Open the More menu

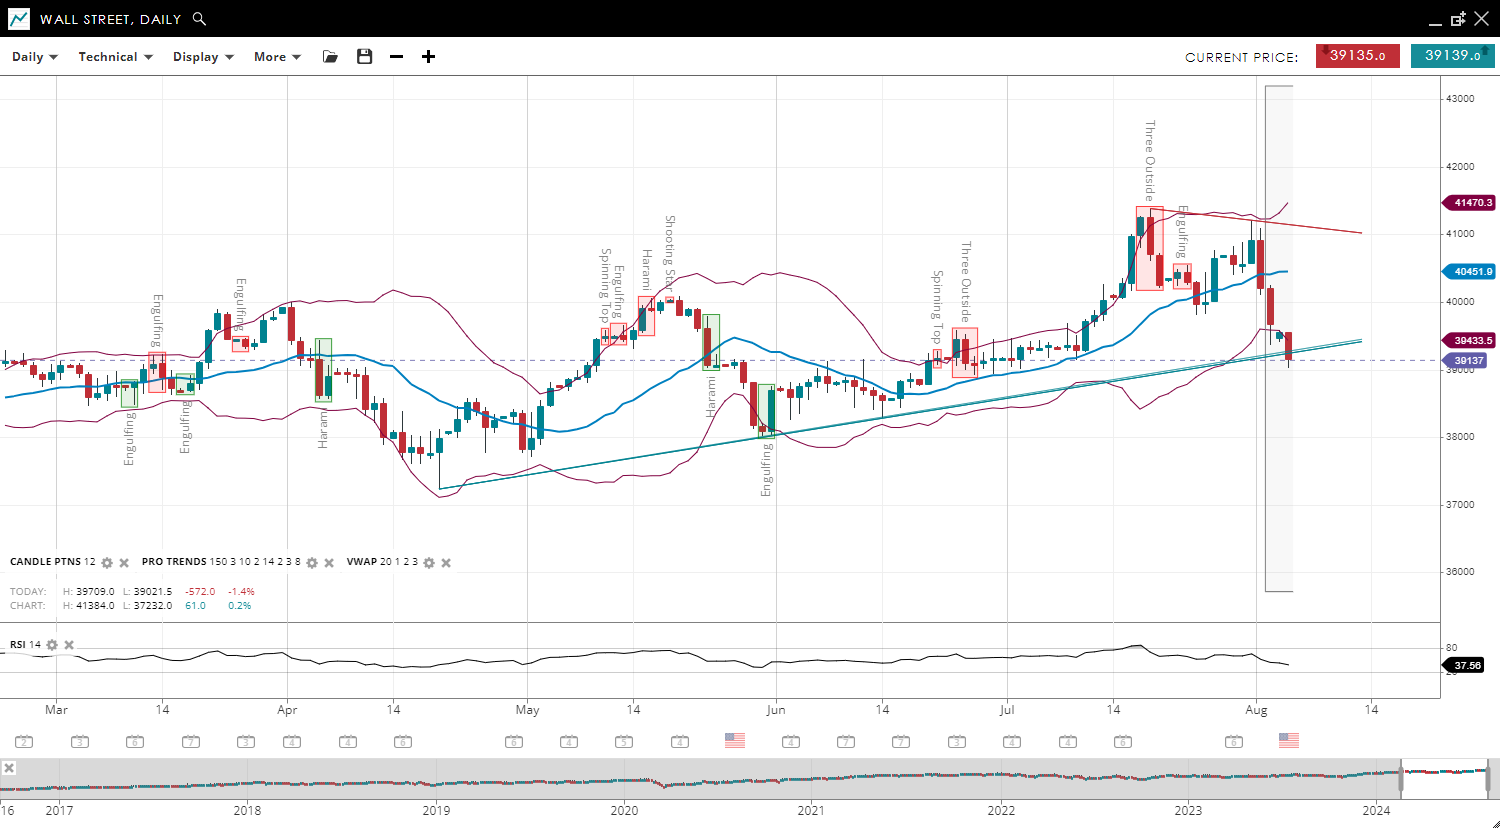pyautogui.click(x=277, y=57)
